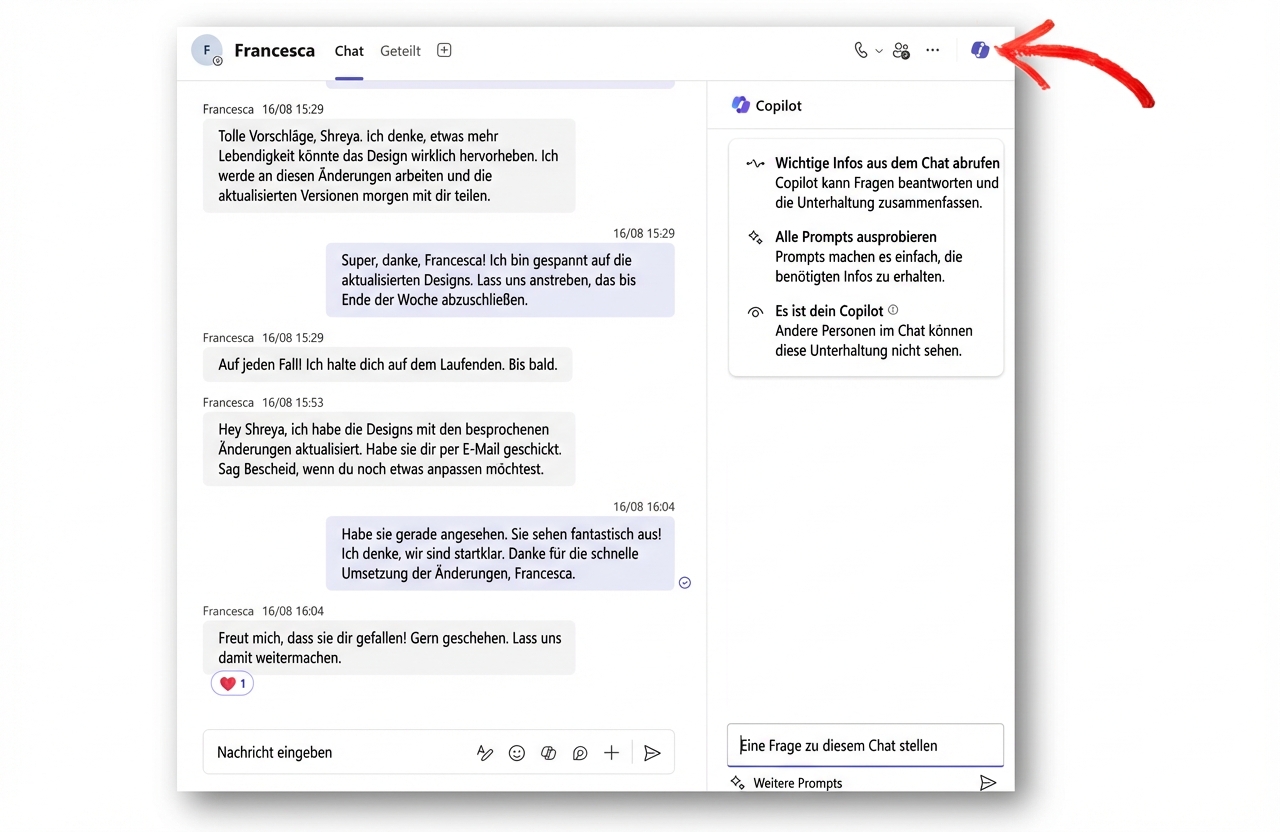
Task: Open Copilot from the top bar
Action: (979, 49)
